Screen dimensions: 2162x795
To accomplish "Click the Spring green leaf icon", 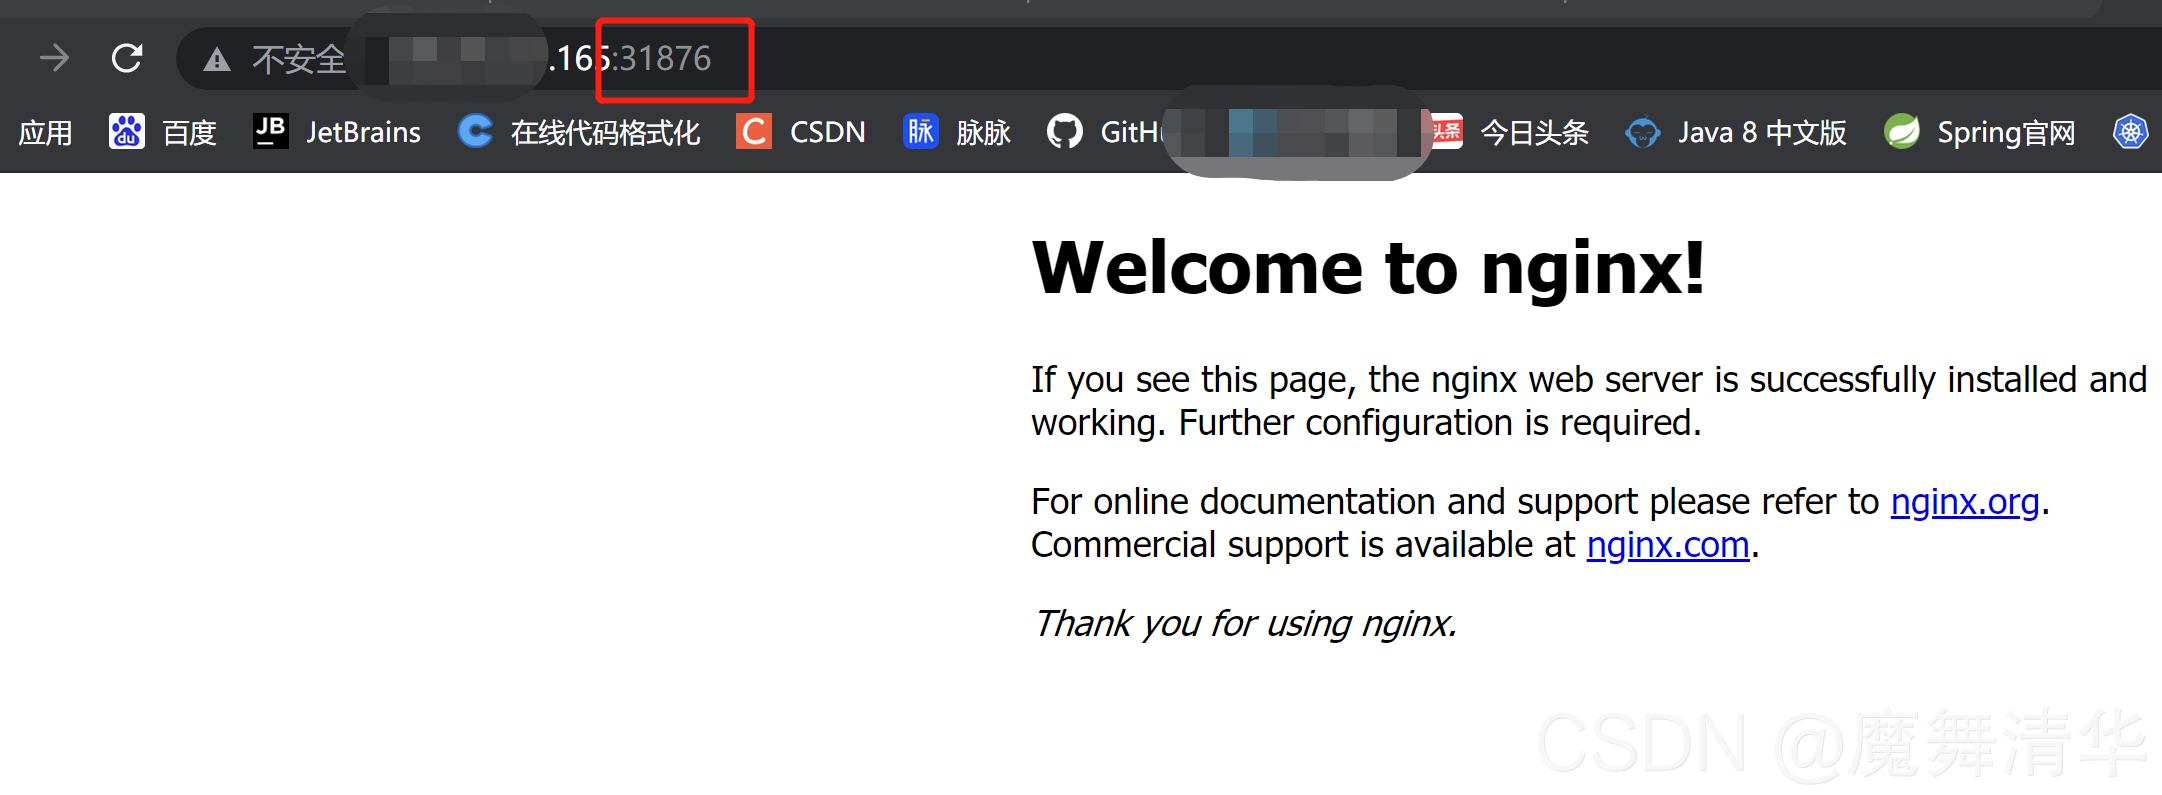I will point(1902,131).
